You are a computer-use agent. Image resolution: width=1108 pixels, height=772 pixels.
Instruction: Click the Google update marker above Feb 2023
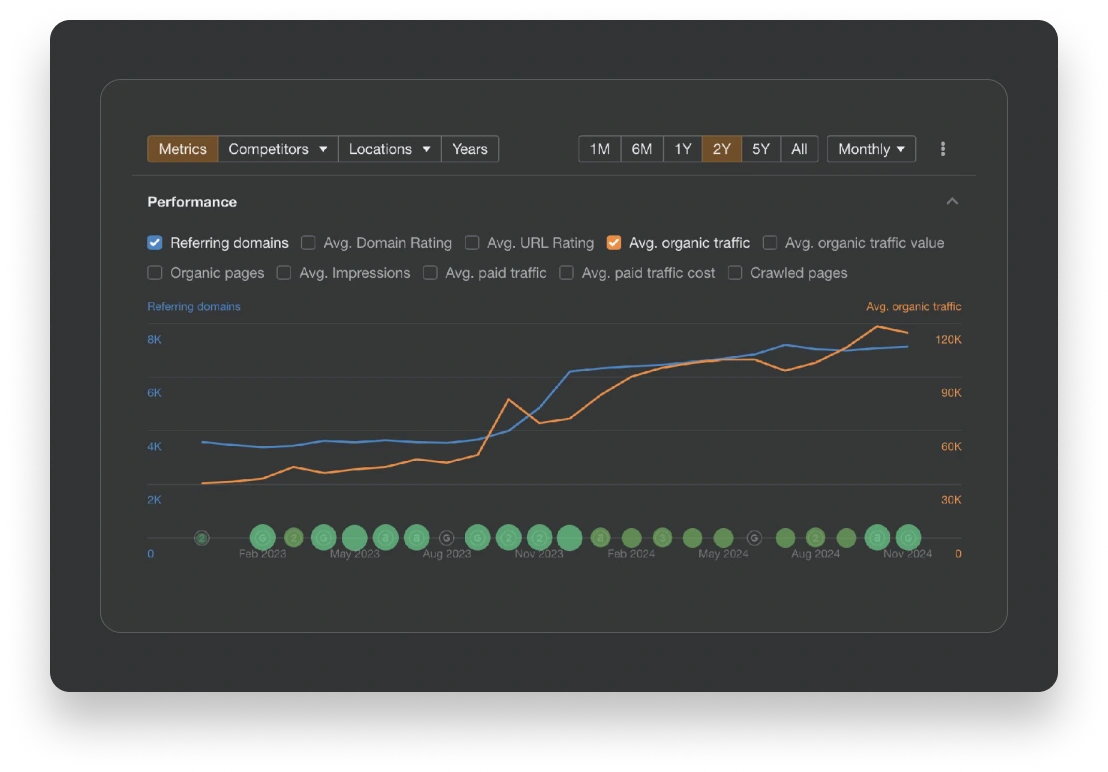coord(262,538)
